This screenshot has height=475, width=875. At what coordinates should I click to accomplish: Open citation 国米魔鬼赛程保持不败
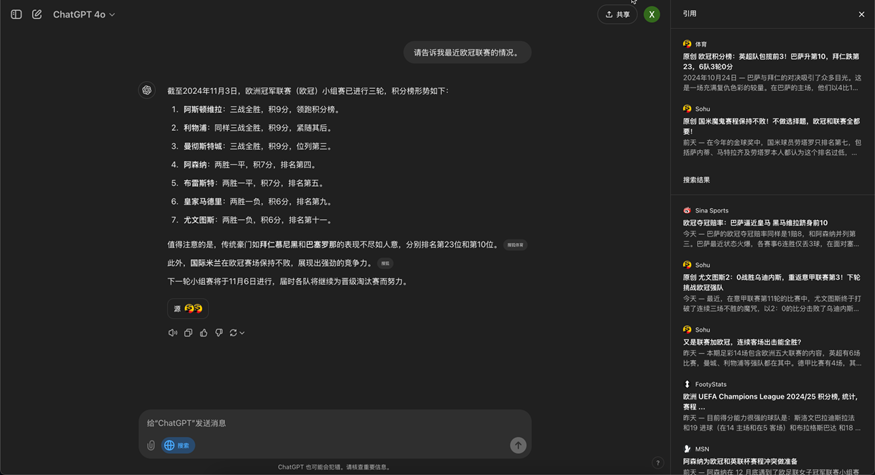[771, 126]
